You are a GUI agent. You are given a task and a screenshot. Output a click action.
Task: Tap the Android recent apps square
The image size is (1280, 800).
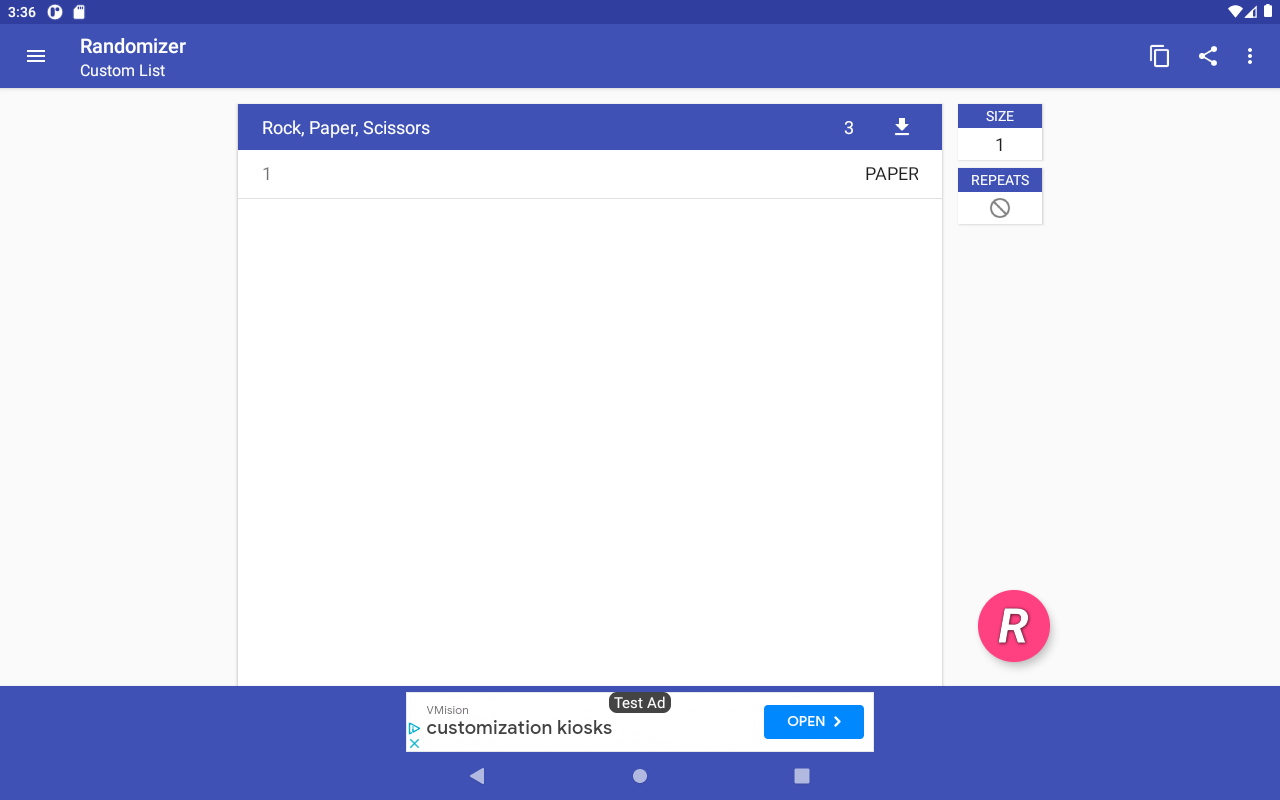[802, 776]
